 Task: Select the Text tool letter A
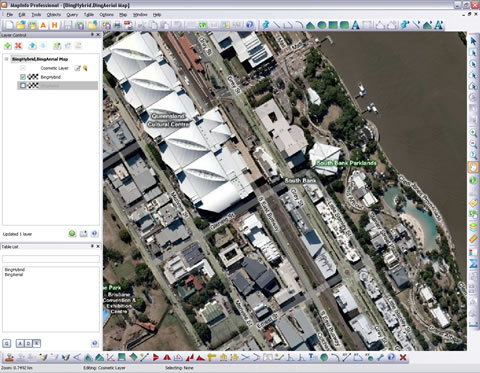pos(355,25)
